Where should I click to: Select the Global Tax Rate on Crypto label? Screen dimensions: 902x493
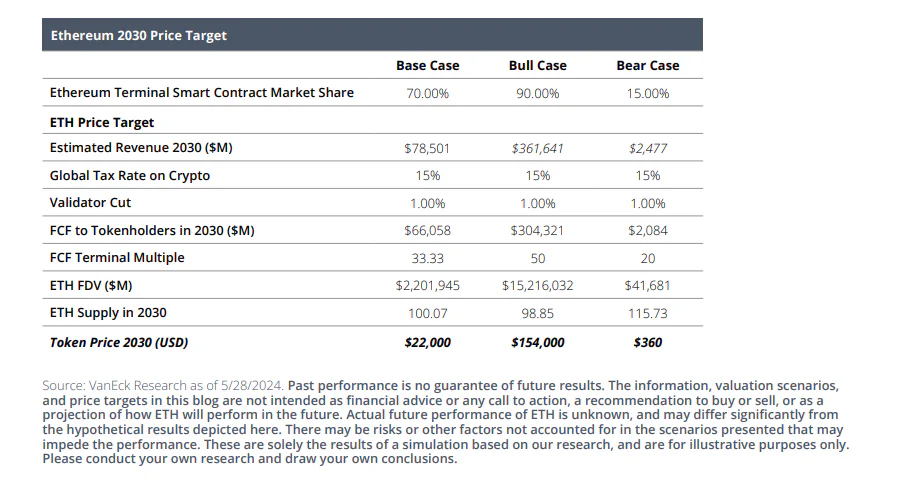coord(130,175)
